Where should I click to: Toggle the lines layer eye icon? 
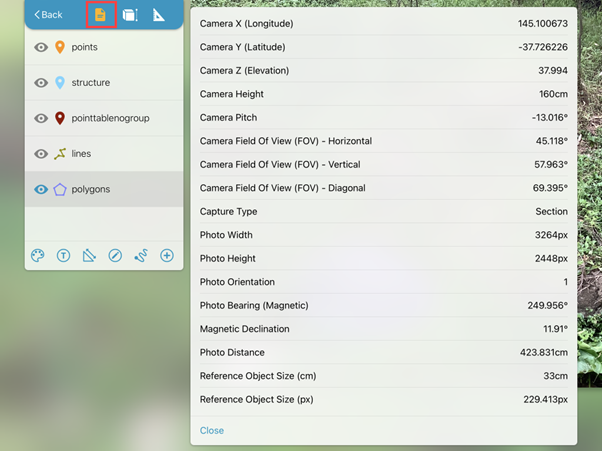coord(41,154)
